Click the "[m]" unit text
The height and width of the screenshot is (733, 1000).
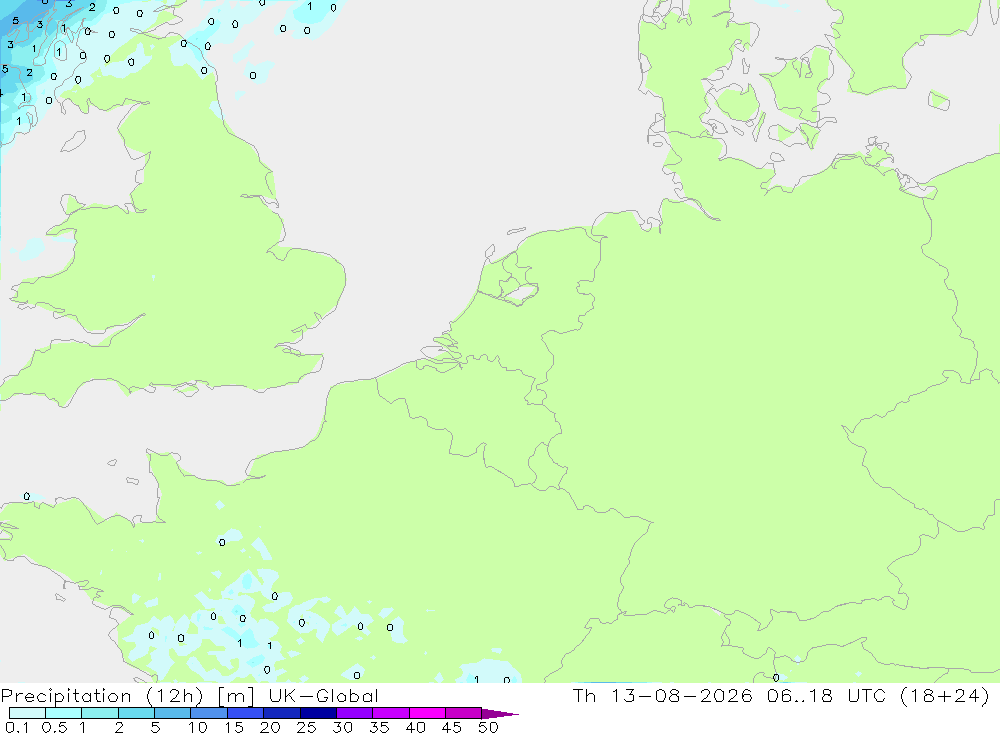tap(235, 696)
